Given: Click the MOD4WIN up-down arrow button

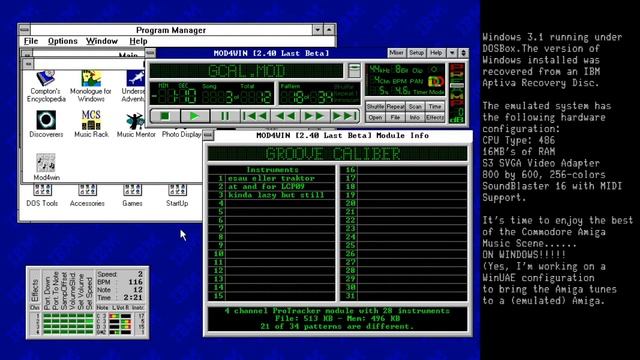Looking at the screenshot, I should coord(463,53).
